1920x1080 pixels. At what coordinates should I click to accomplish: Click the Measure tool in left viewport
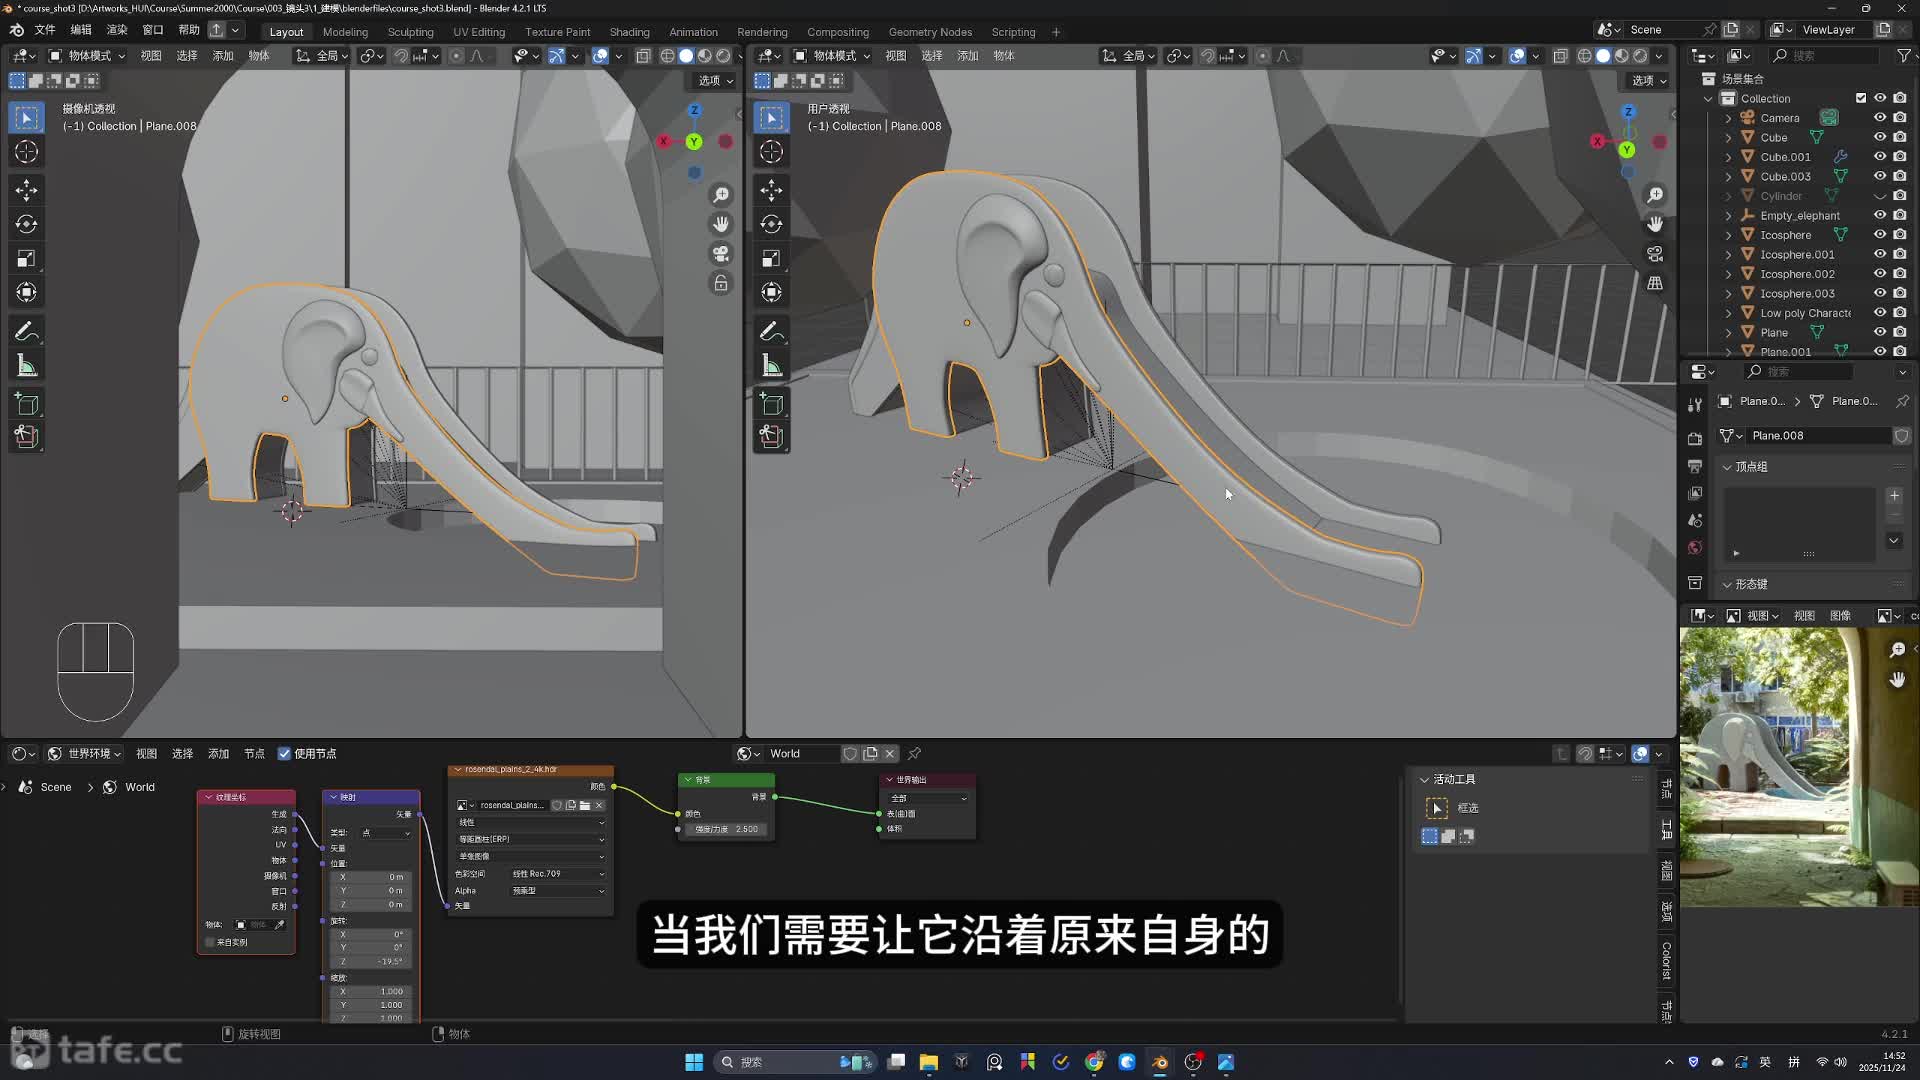tap(27, 366)
